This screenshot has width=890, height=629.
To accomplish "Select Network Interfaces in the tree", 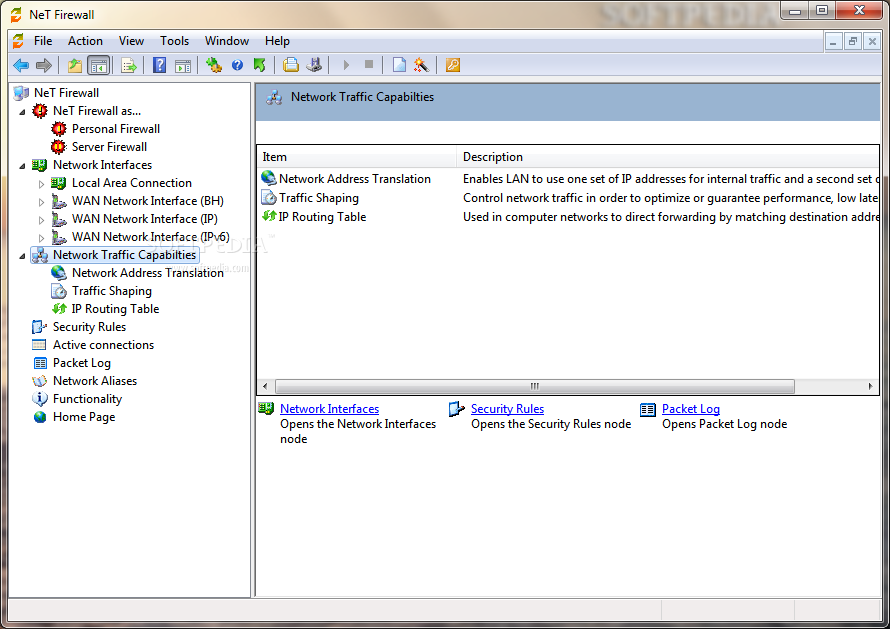I will (102, 165).
